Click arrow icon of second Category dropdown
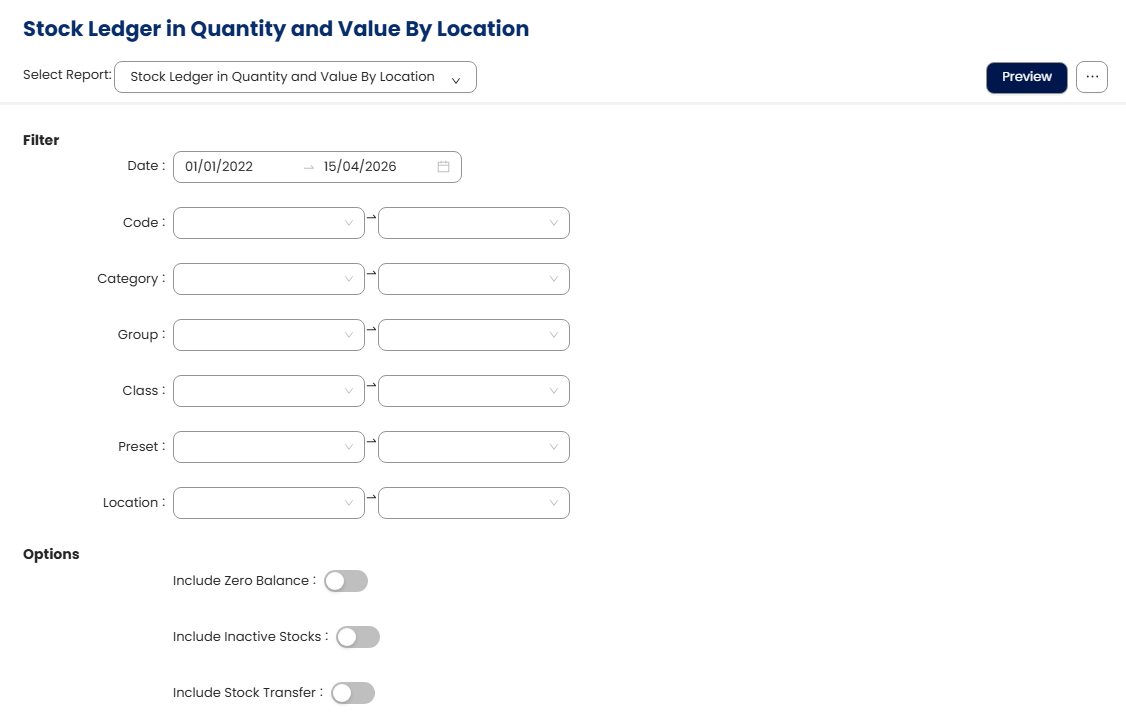1126x719 pixels. tap(554, 279)
